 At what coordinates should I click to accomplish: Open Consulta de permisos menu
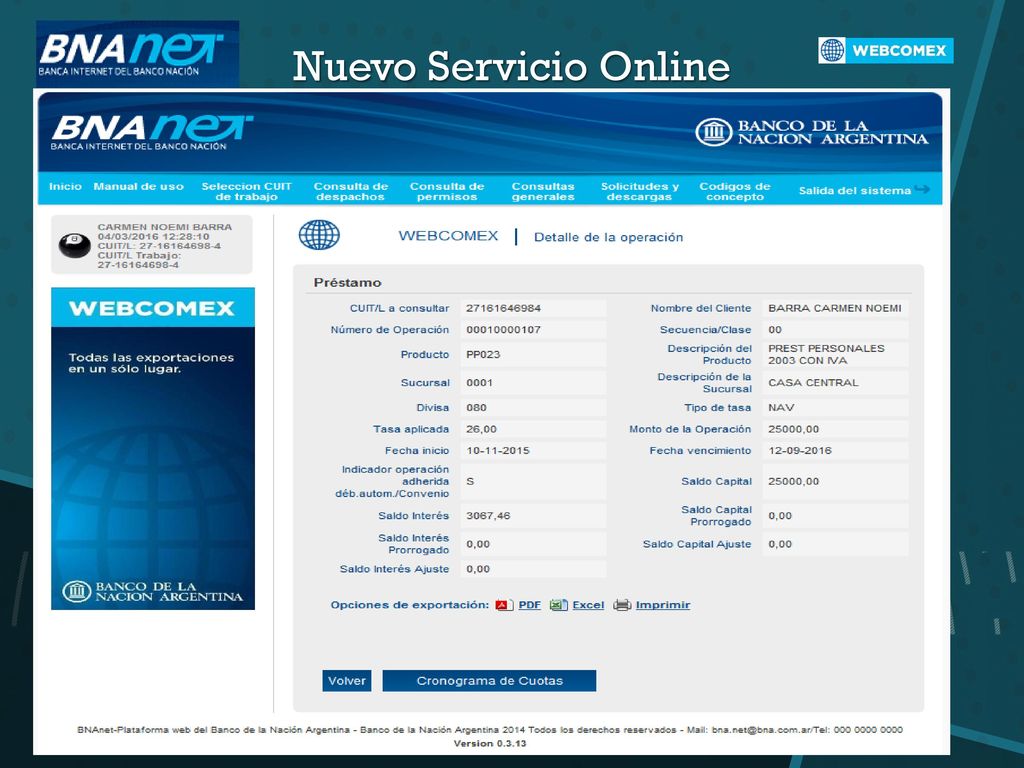[447, 191]
